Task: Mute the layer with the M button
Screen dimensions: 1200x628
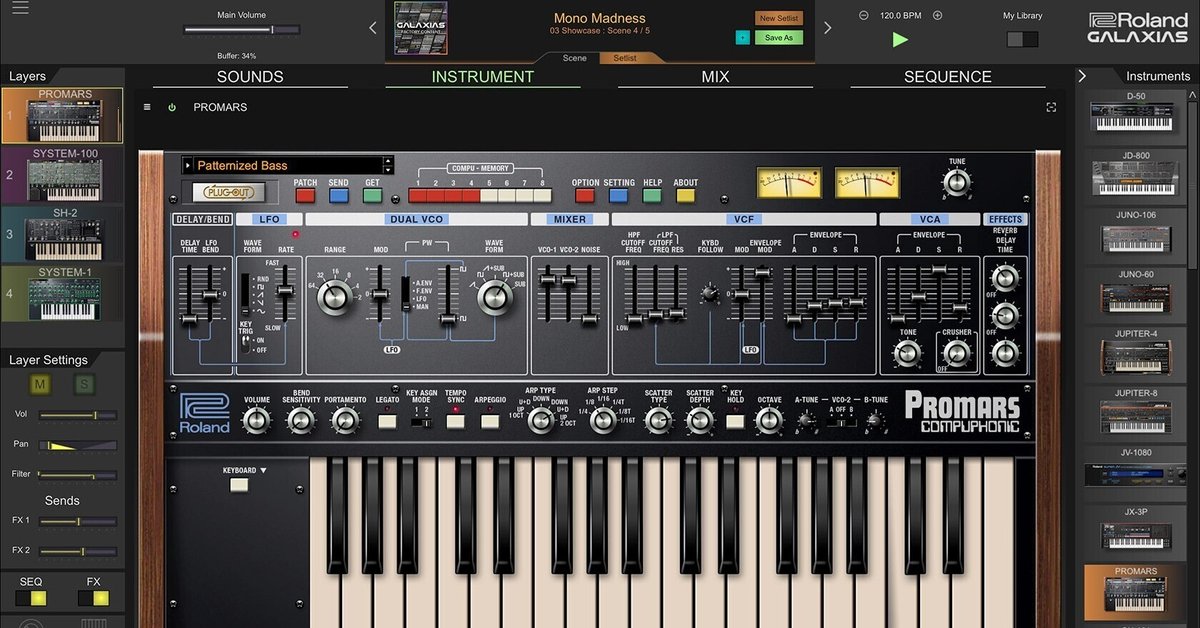Action: point(41,385)
